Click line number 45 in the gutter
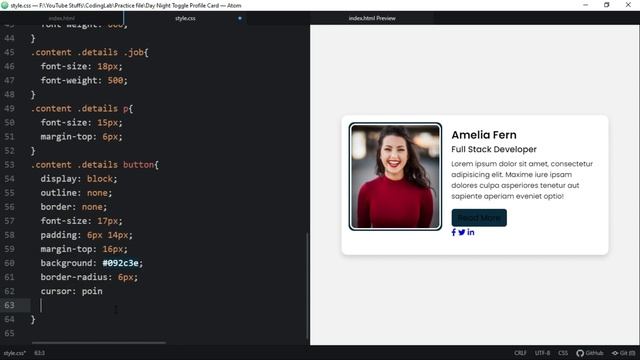 coord(9,52)
